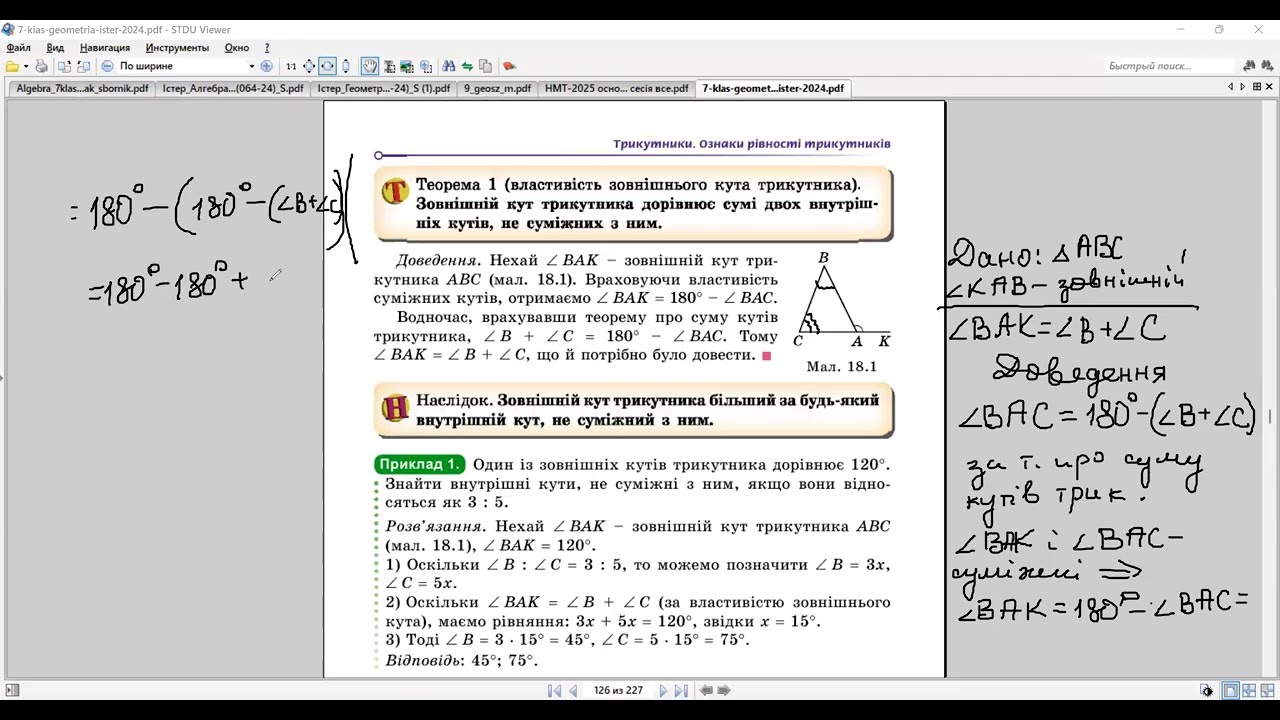Switch to the last status-bar page layout

tap(1267, 690)
